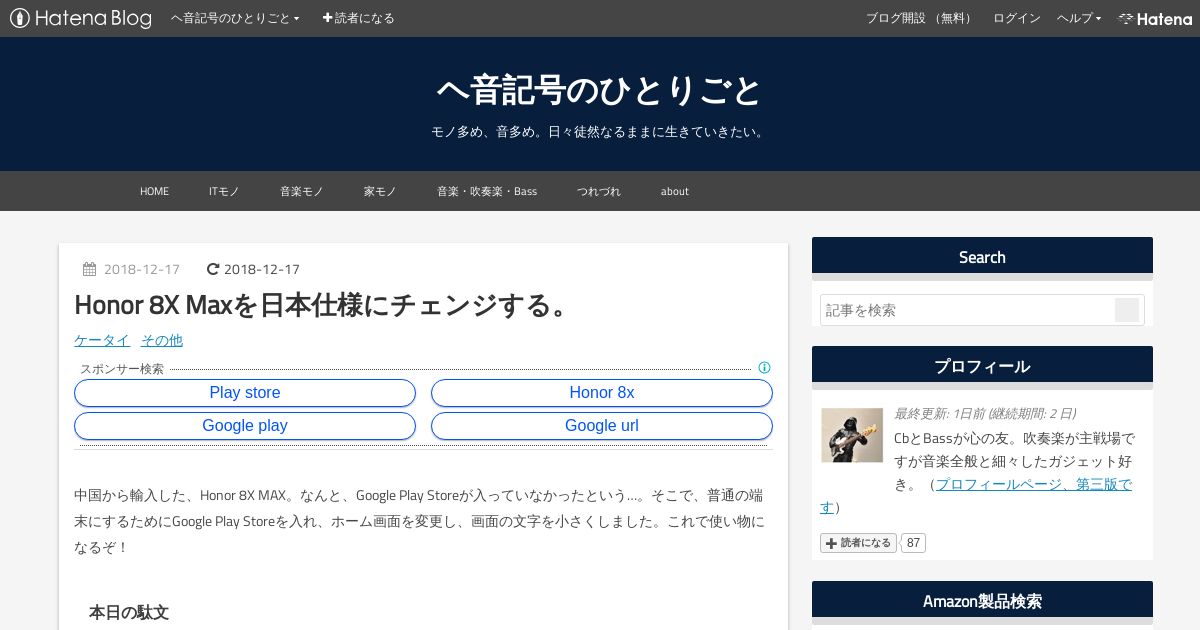This screenshot has height=630, width=1200.
Task: Click the Hatena Blog logo
Action: click(x=81, y=18)
